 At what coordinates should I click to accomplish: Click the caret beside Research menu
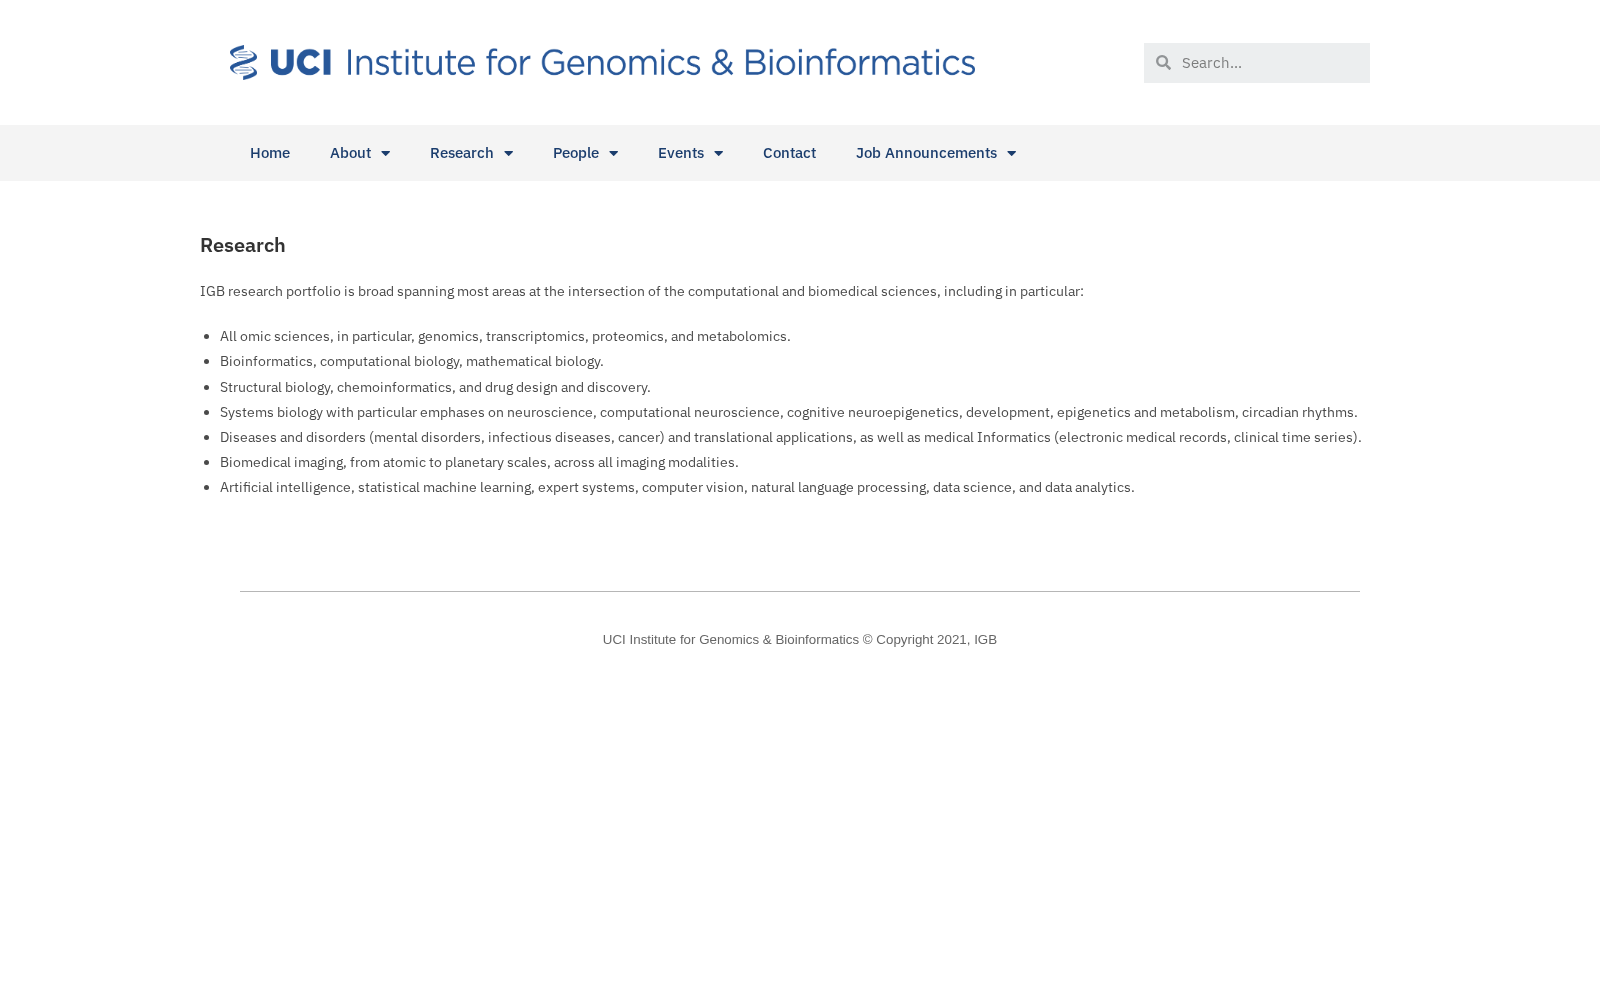pyautogui.click(x=508, y=153)
